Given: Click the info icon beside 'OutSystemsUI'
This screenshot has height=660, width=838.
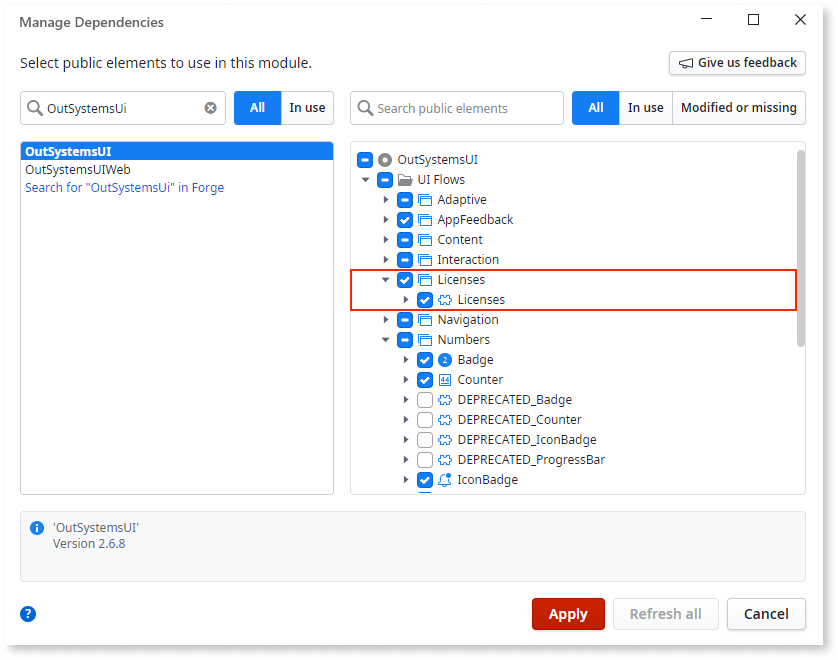Looking at the screenshot, I should click(x=38, y=527).
